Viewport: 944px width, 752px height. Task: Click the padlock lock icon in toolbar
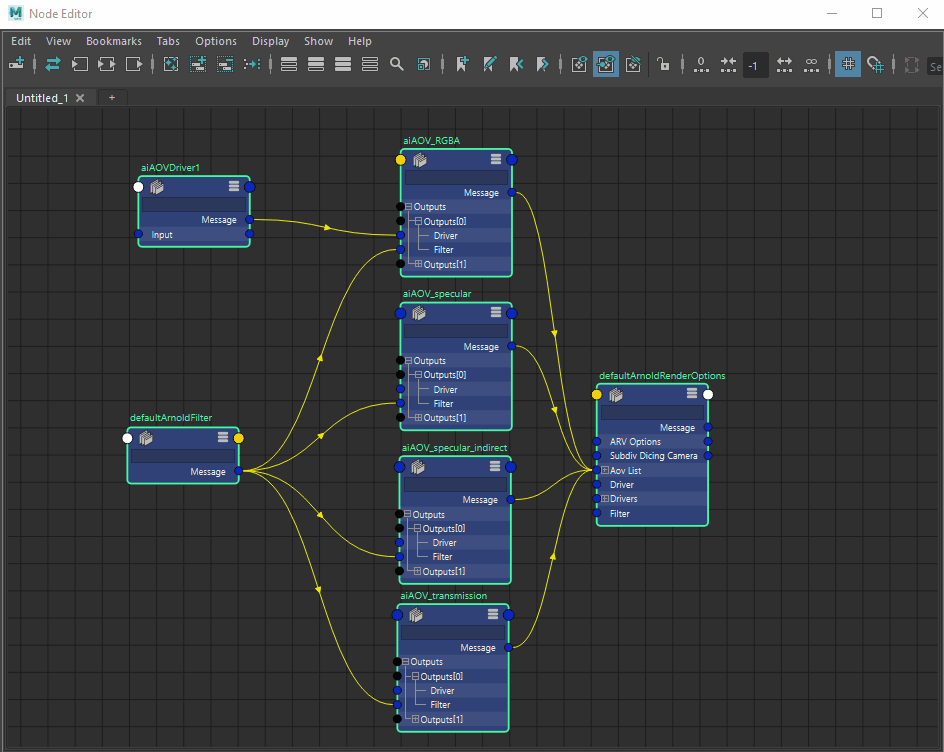coord(663,64)
